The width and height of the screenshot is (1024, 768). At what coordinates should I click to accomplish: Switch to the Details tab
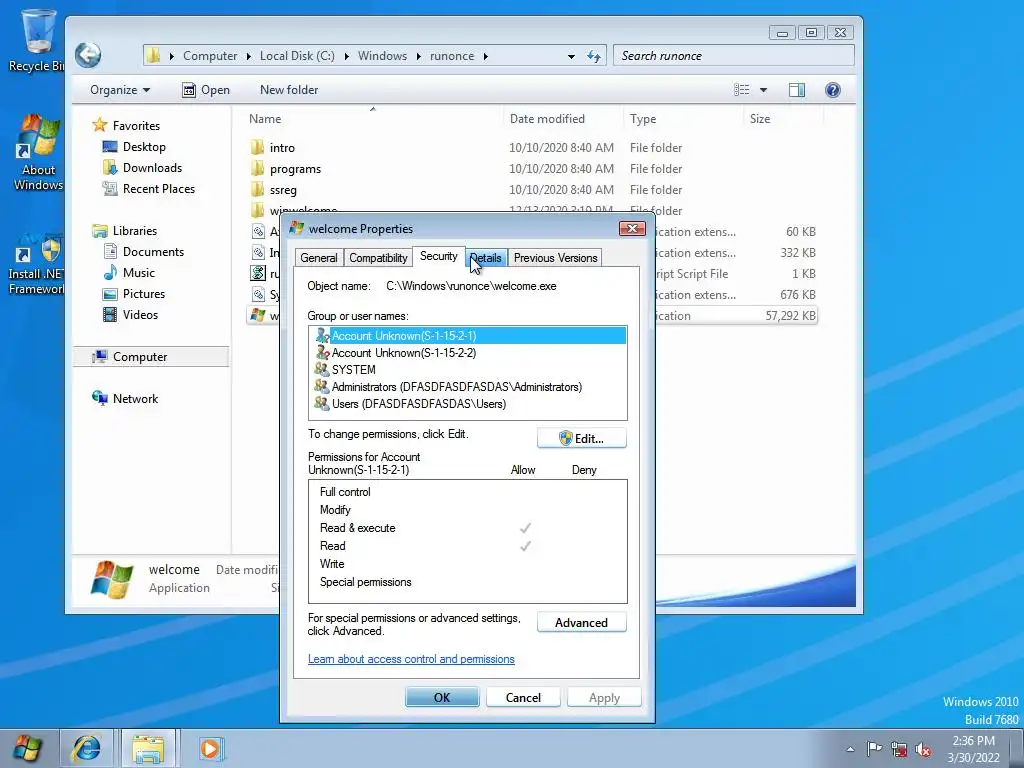[487, 258]
